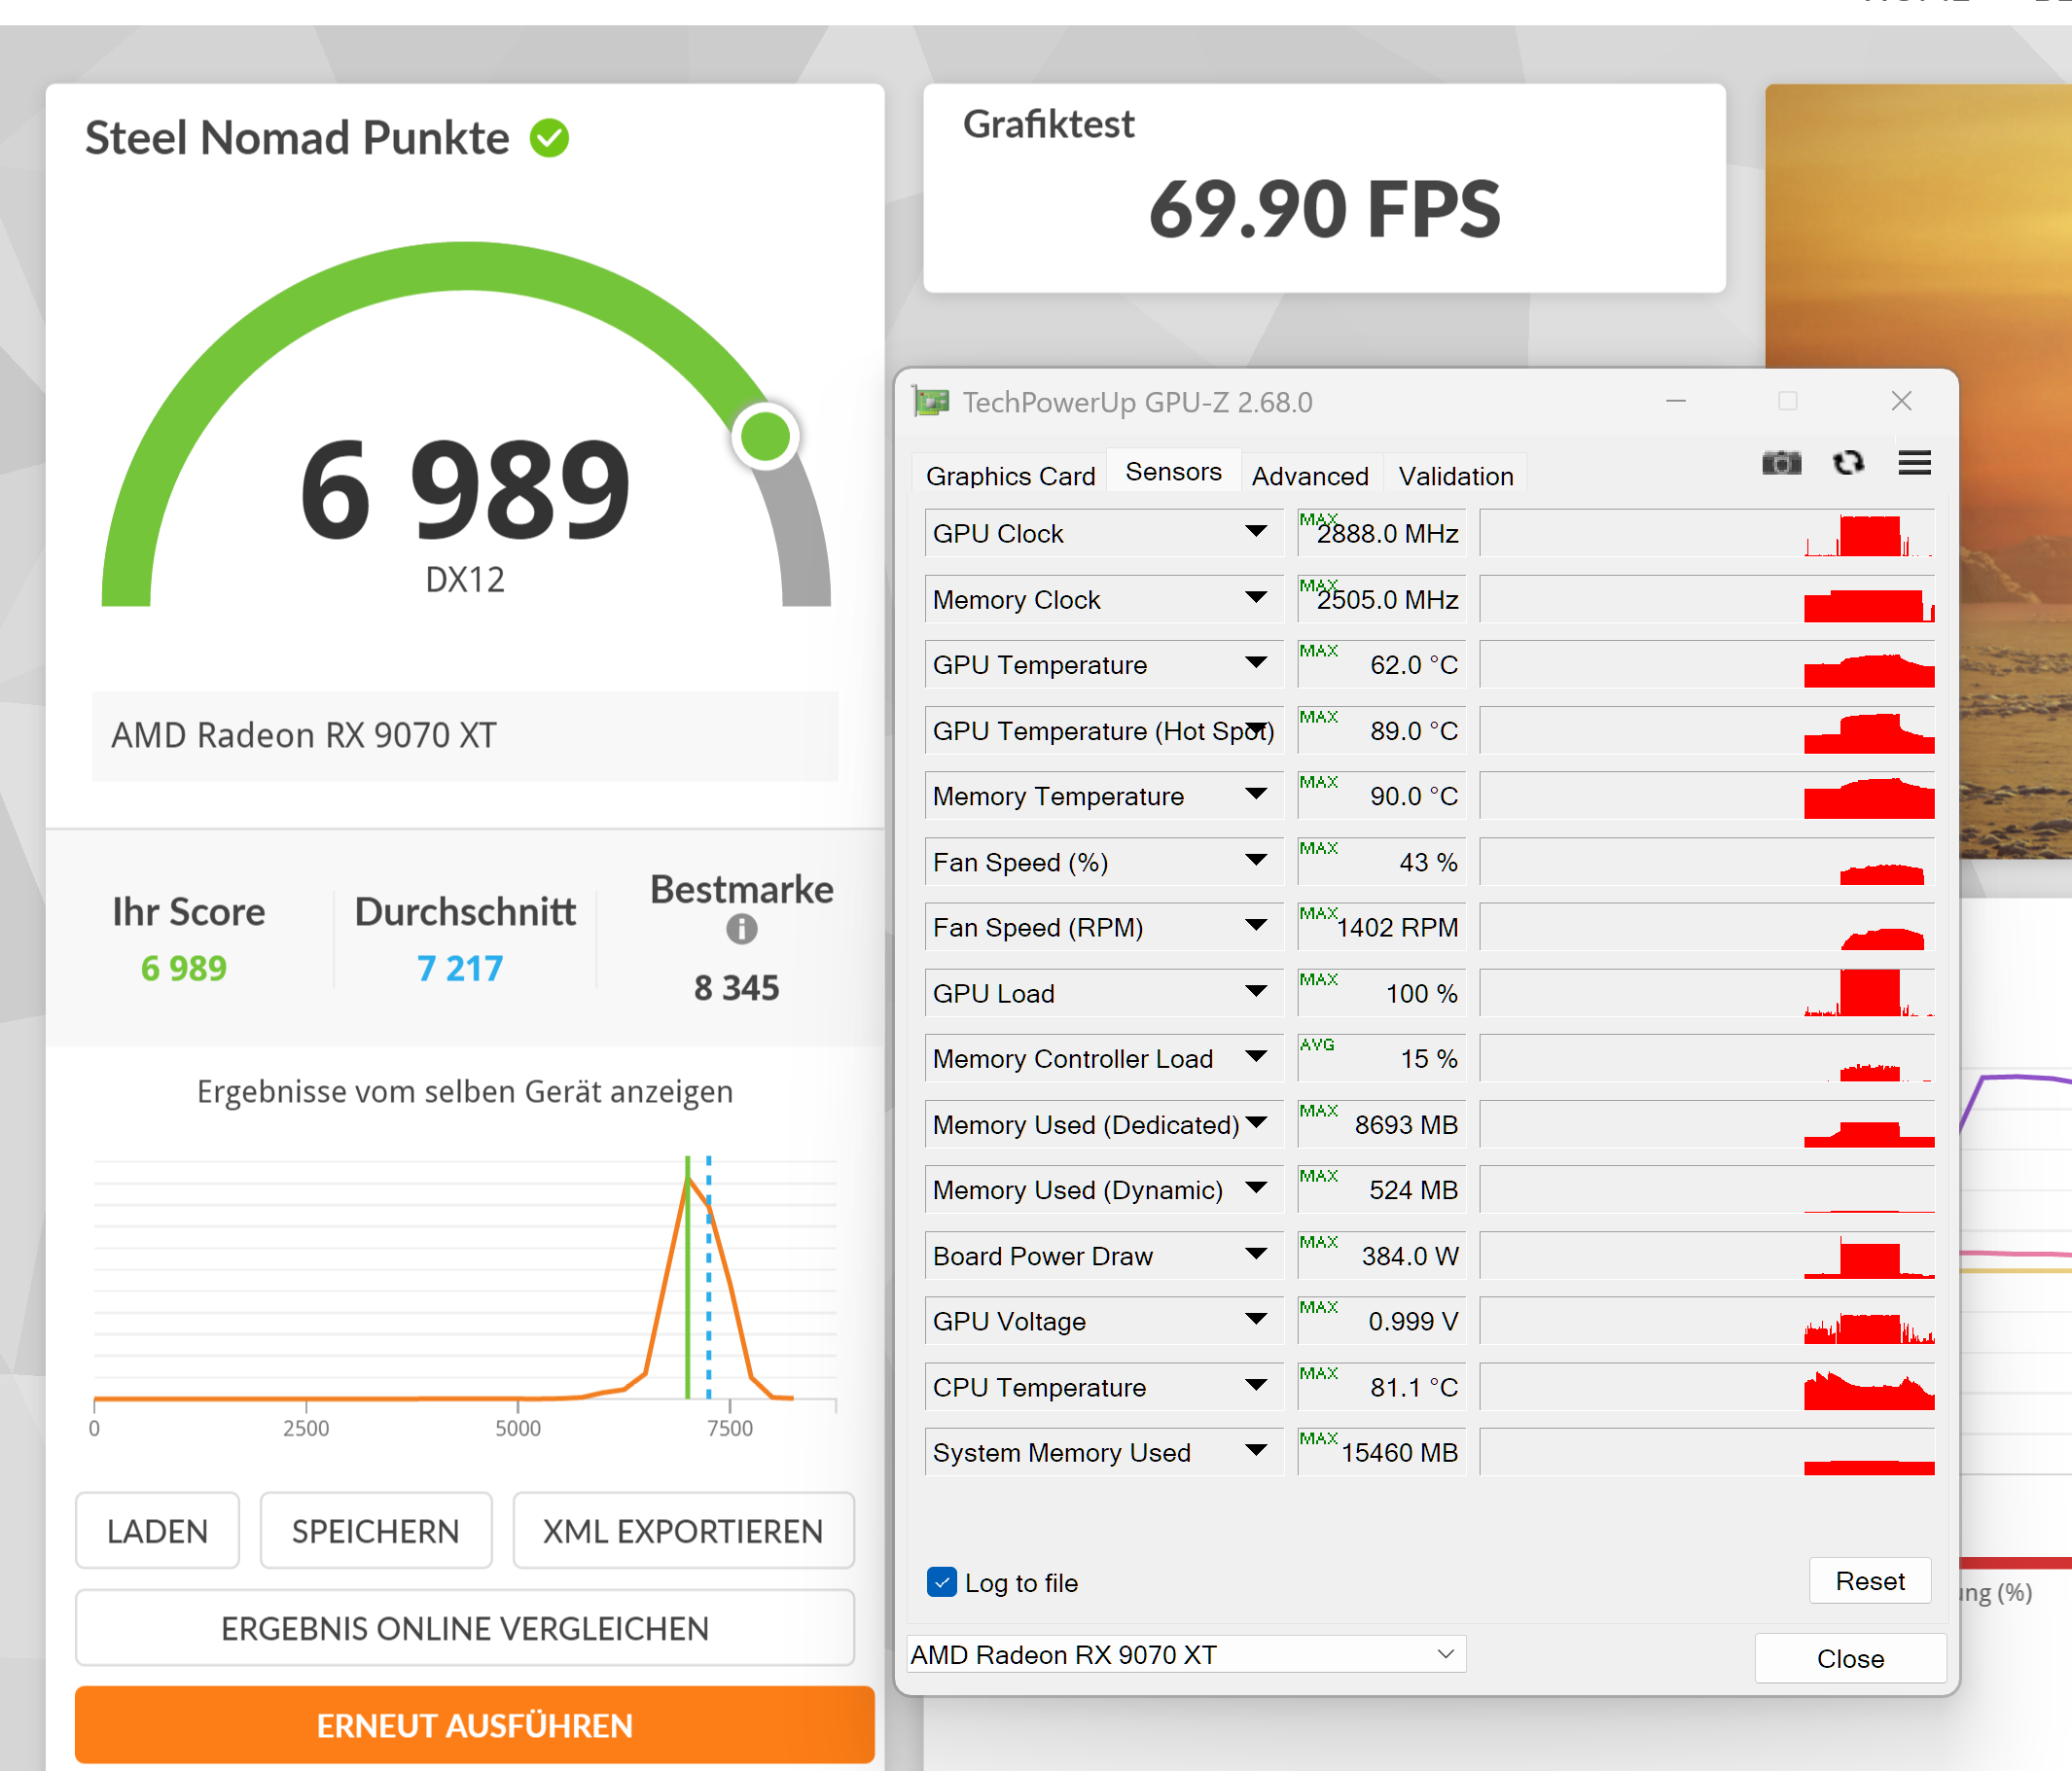Screen dimensions: 2072x1771
Task: Click the GPU Temperature sensor graph
Action: 1706,665
